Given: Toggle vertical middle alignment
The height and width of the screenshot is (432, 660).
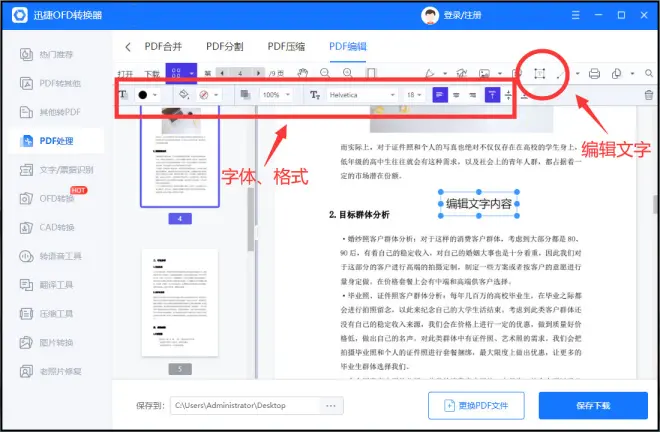Looking at the screenshot, I should tap(508, 95).
